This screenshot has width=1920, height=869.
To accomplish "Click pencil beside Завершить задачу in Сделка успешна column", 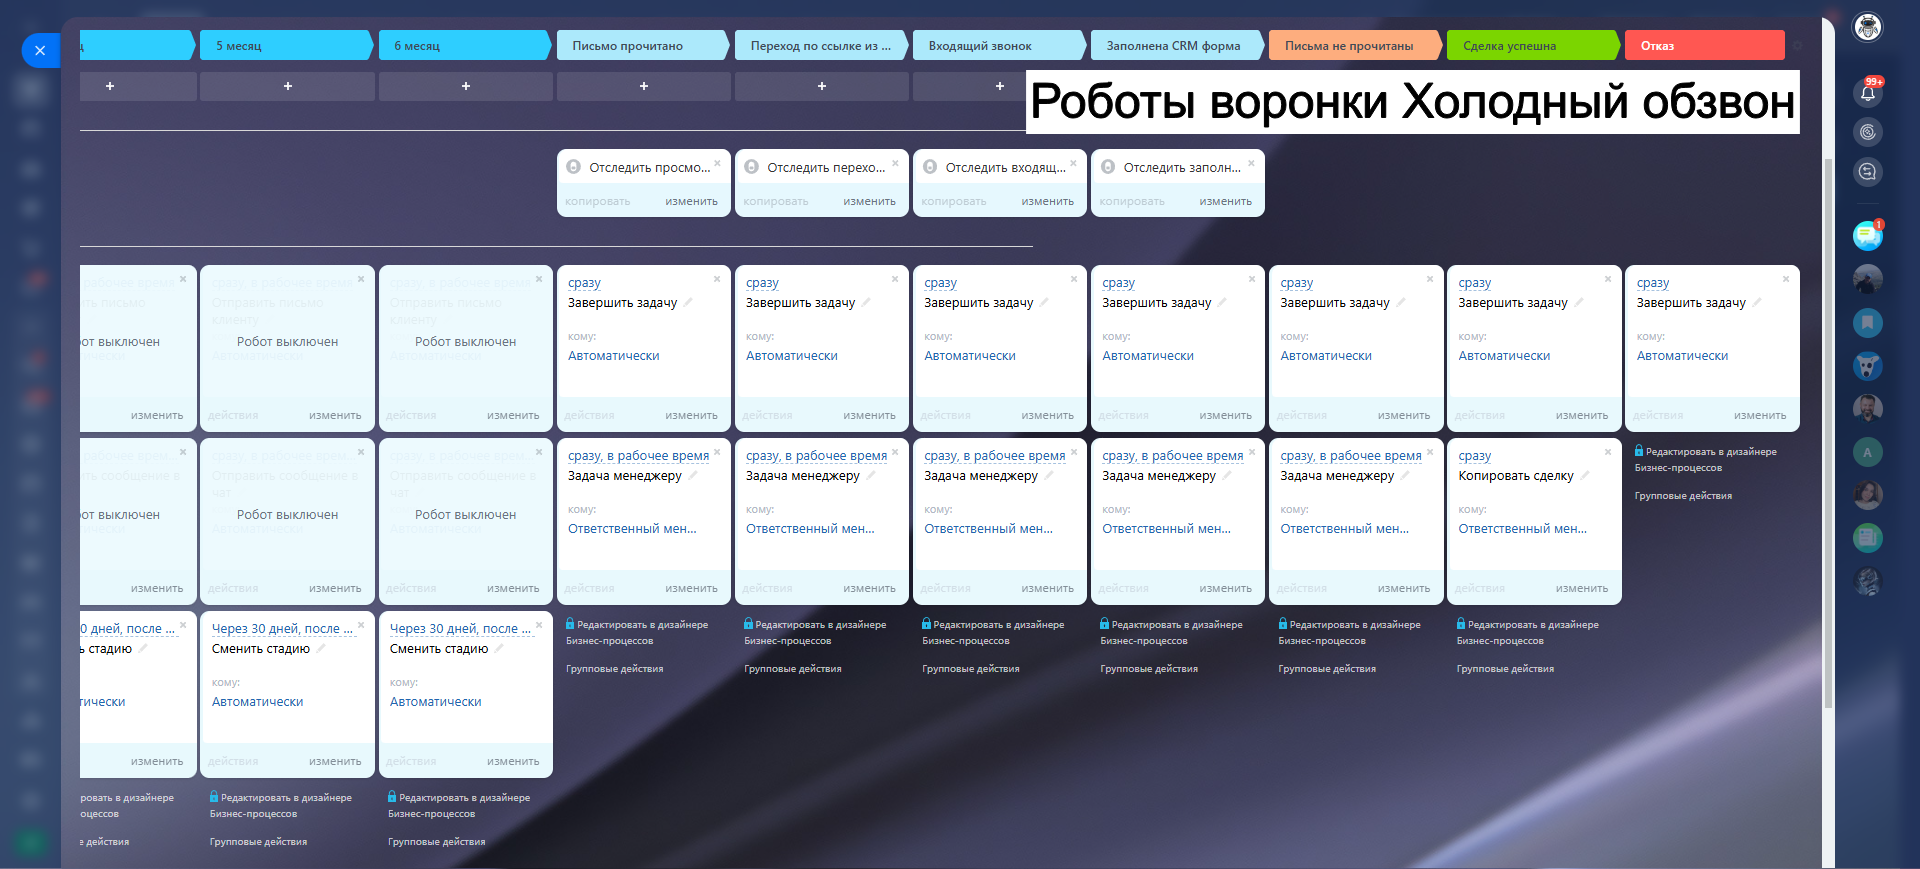I will tap(1579, 302).
